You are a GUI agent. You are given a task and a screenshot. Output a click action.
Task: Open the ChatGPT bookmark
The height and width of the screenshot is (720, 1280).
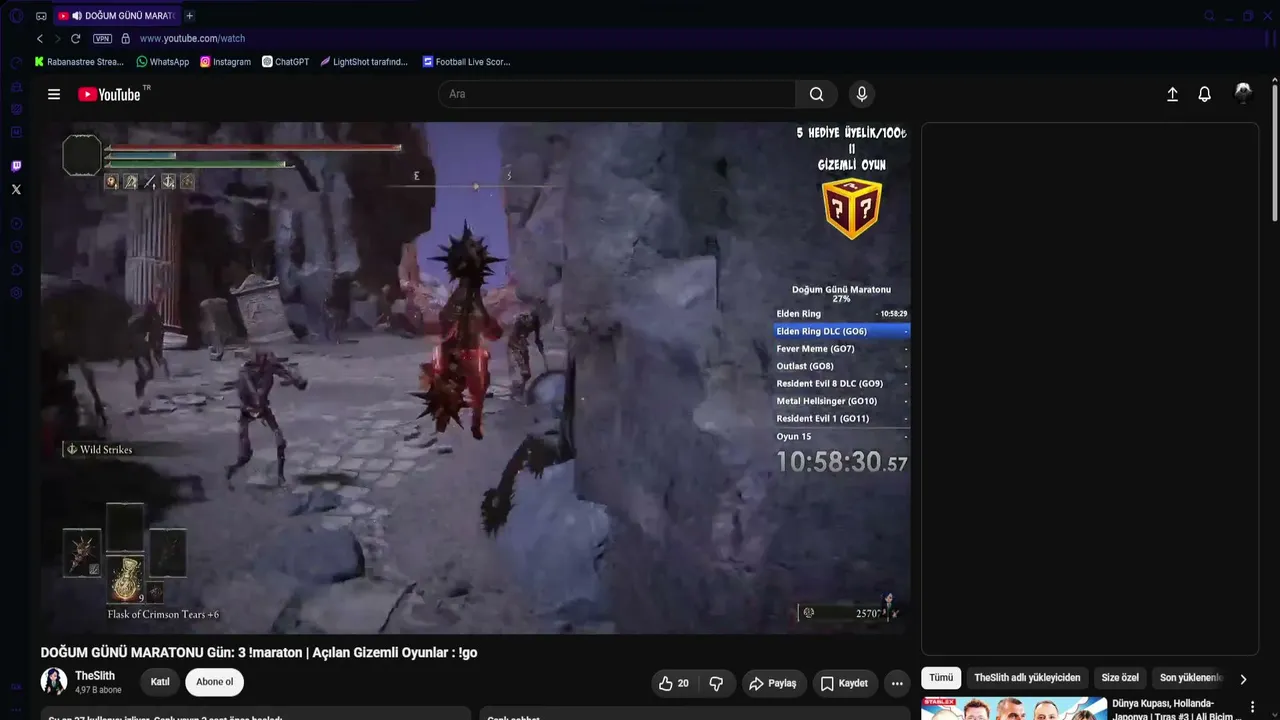click(x=285, y=62)
